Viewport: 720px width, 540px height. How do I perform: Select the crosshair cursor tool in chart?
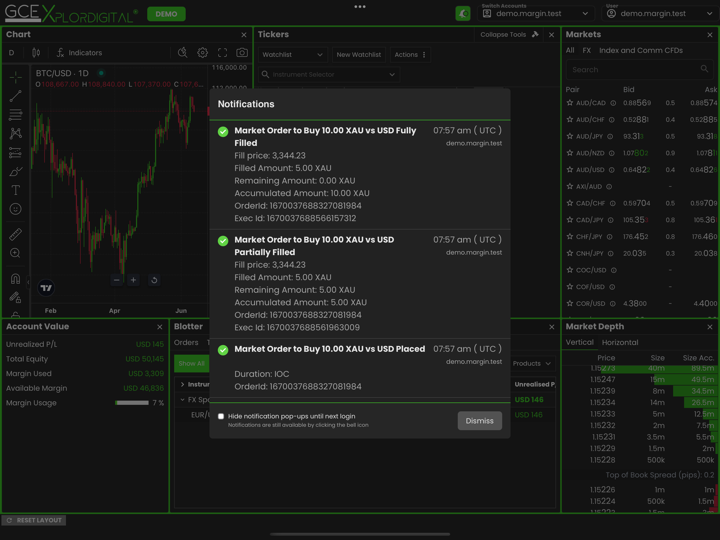pos(15,77)
